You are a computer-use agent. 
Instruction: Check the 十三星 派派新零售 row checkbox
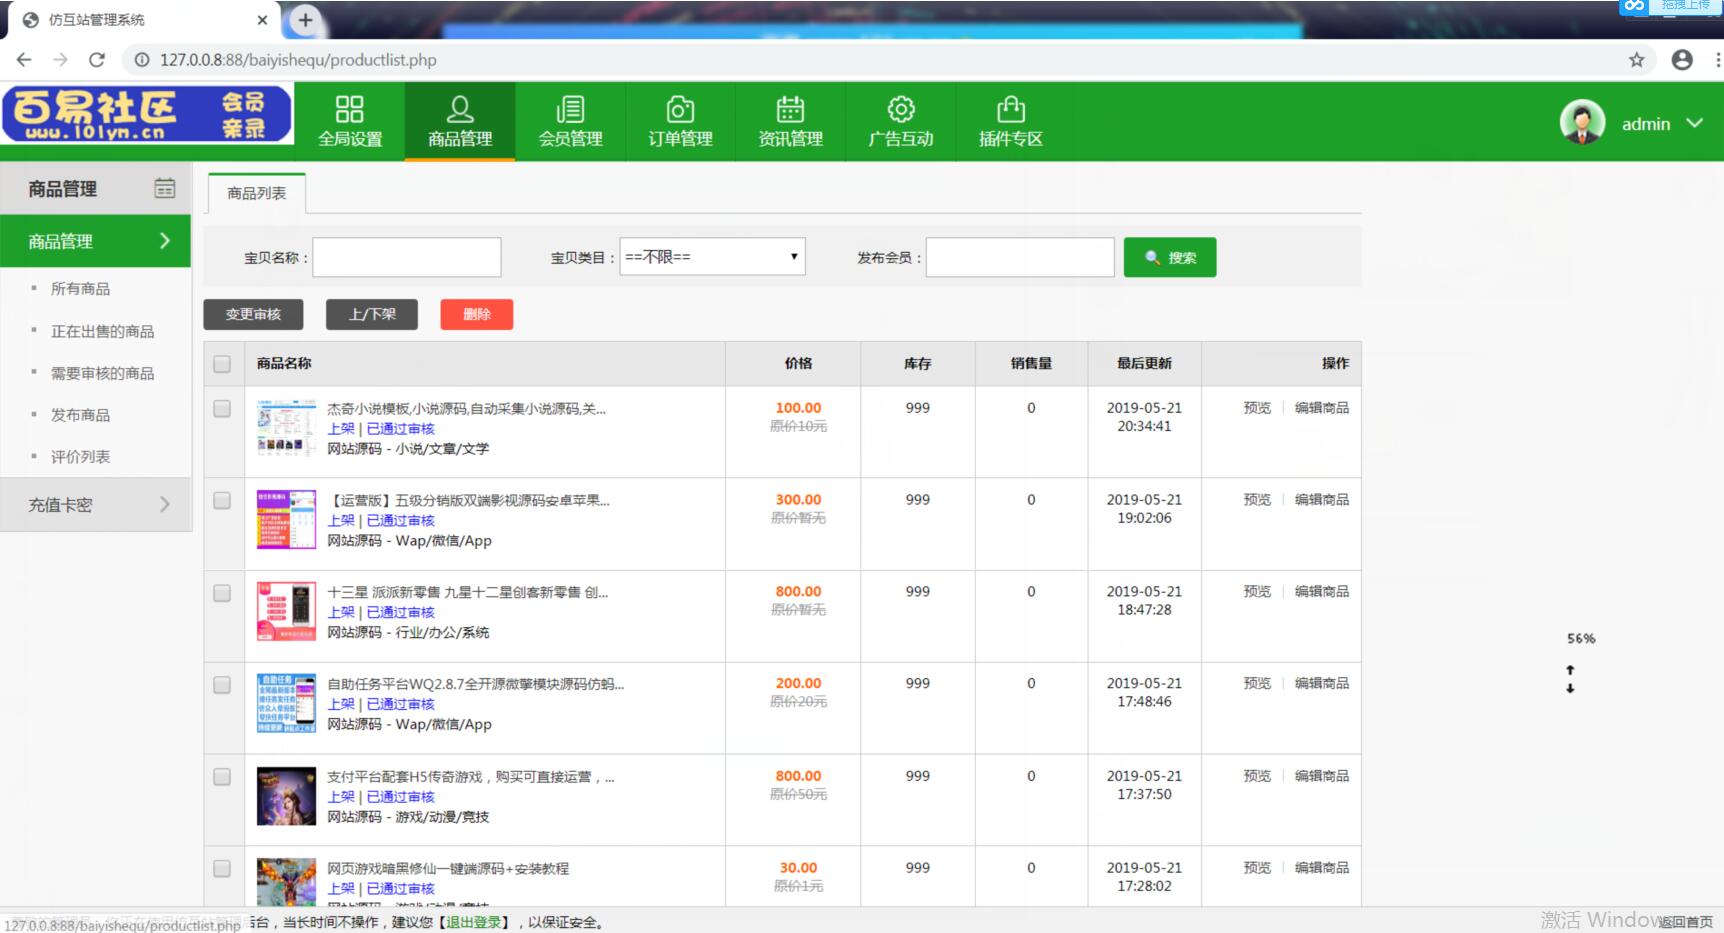(x=222, y=593)
